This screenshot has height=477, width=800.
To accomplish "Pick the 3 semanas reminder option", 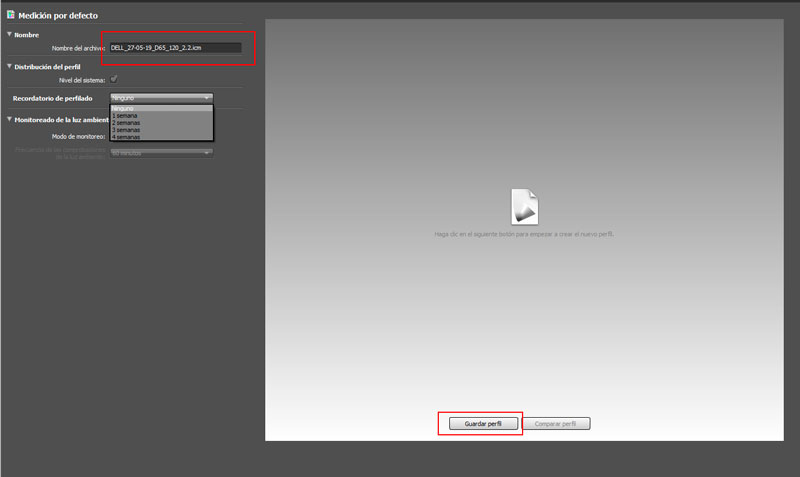I will click(x=126, y=129).
